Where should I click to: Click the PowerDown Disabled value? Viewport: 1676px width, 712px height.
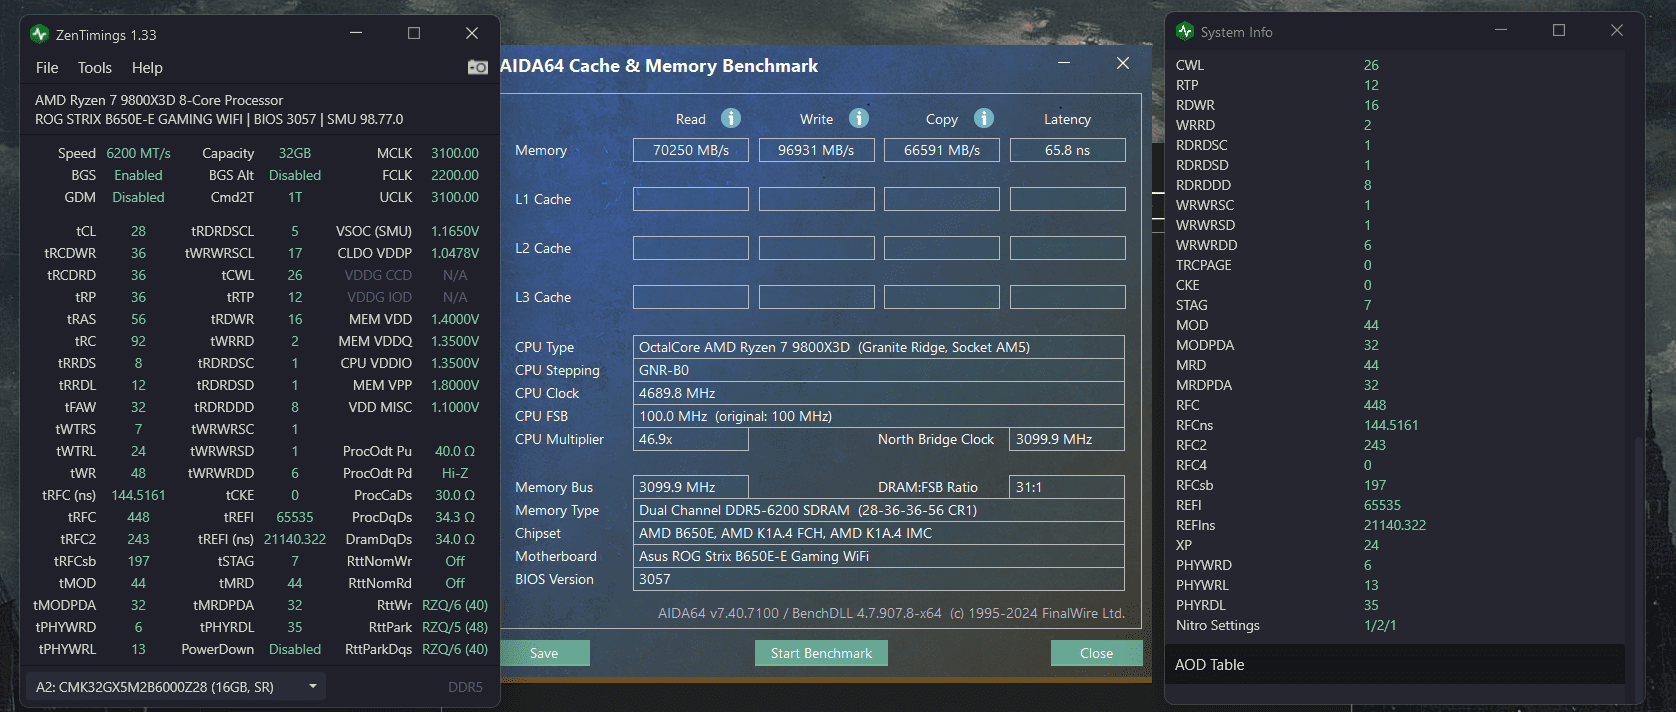[295, 649]
